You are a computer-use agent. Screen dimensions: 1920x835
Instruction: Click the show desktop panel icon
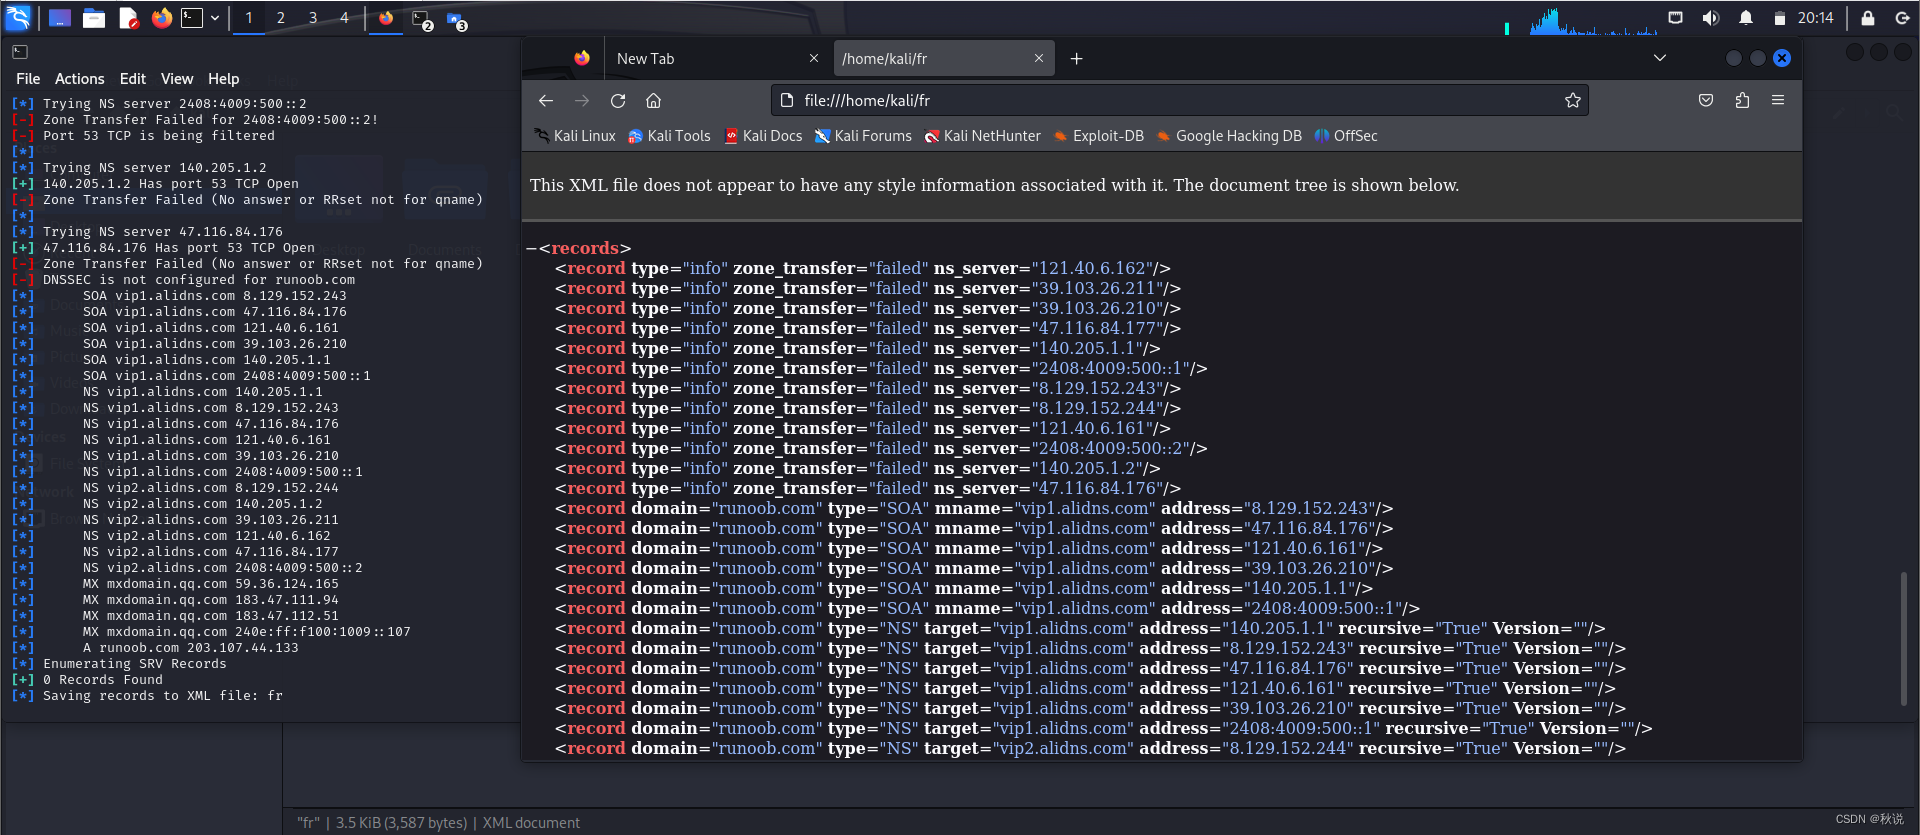(x=60, y=17)
